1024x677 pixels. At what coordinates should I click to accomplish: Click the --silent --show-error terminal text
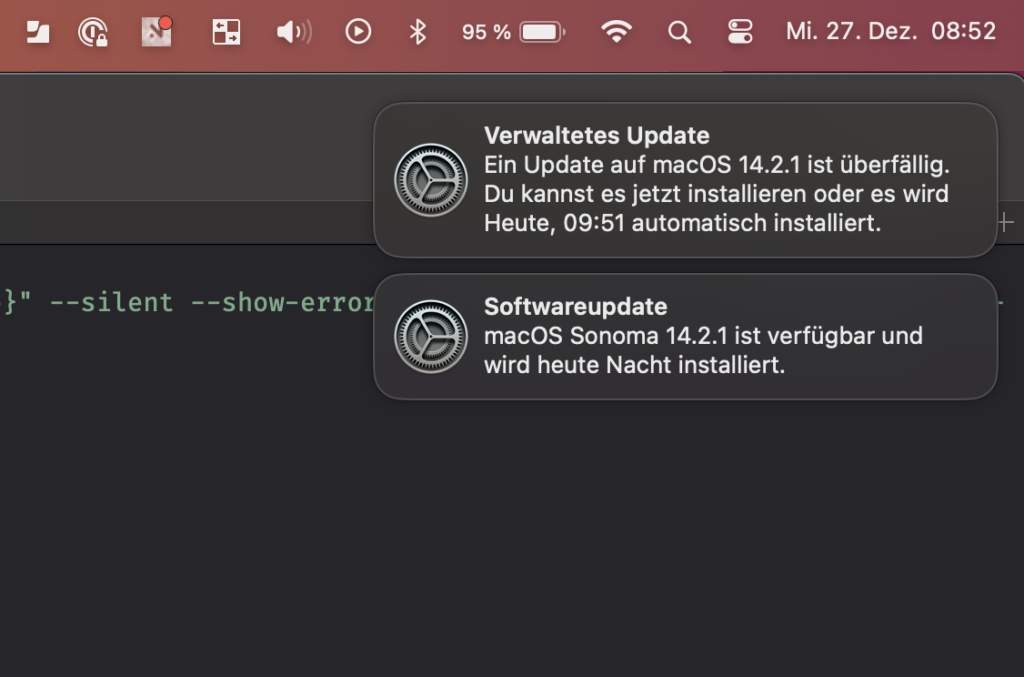(x=212, y=302)
